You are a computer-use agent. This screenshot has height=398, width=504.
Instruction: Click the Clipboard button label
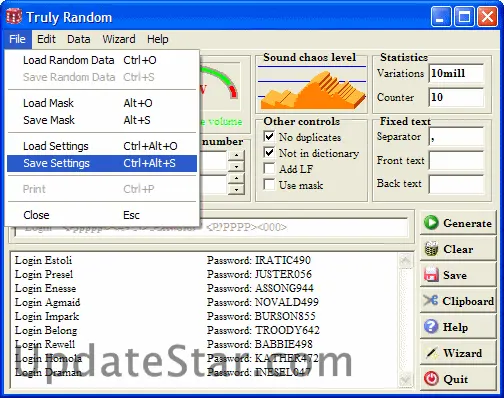click(468, 301)
